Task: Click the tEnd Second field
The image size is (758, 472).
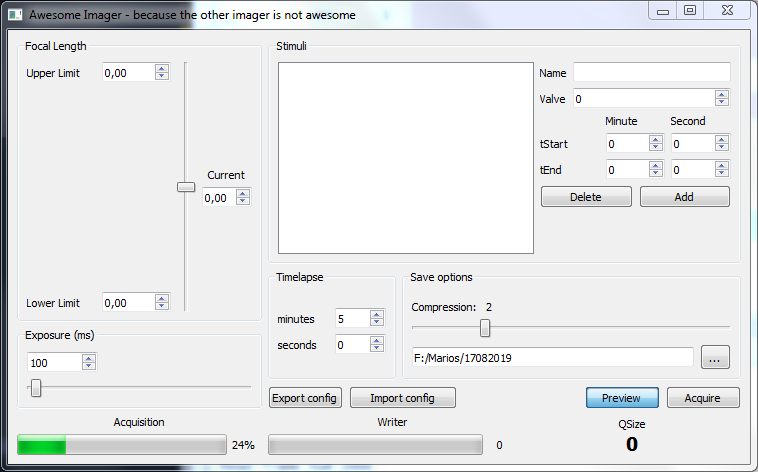Action: [x=693, y=170]
